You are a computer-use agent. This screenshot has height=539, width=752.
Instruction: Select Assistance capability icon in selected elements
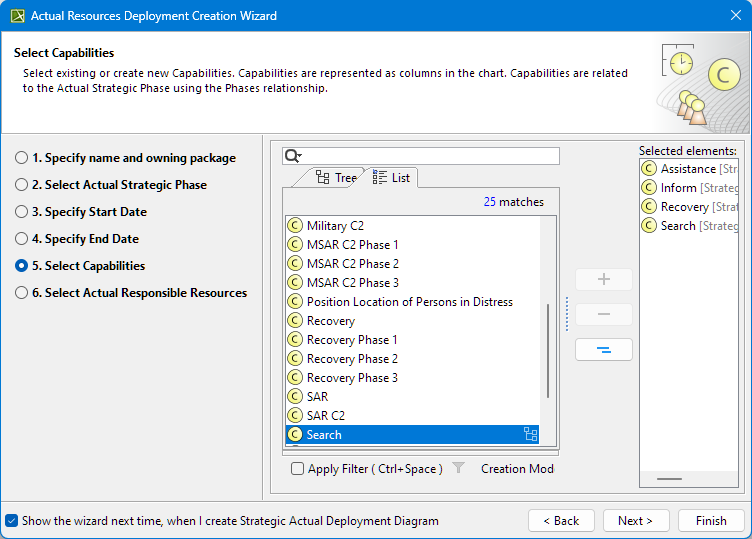[x=648, y=169]
